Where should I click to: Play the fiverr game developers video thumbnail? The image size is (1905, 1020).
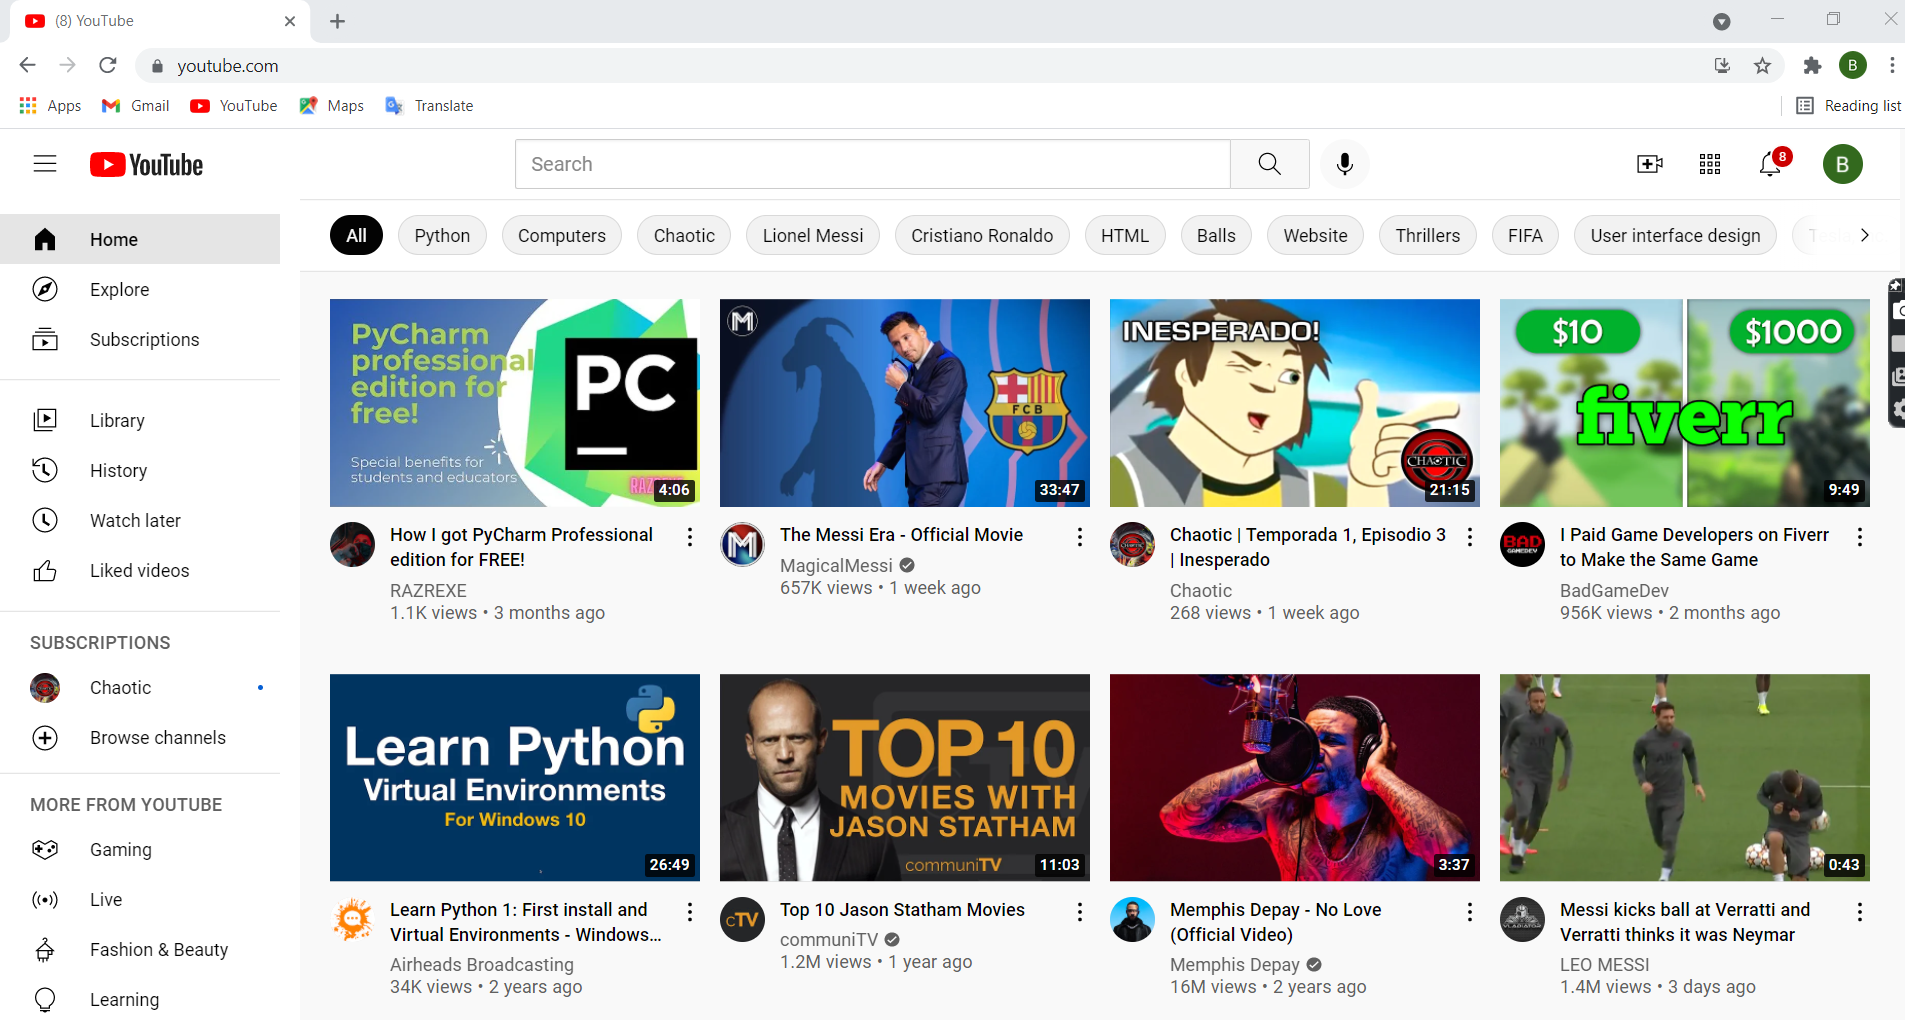click(1684, 403)
